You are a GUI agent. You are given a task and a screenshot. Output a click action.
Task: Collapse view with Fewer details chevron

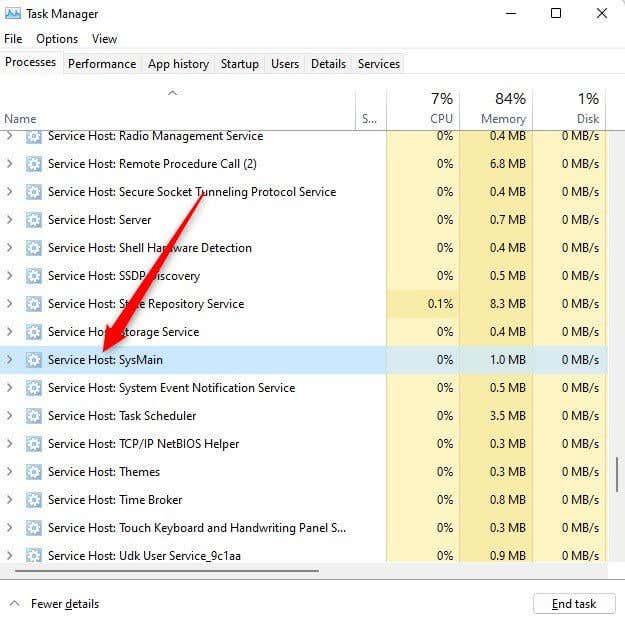pyautogui.click(x=14, y=603)
